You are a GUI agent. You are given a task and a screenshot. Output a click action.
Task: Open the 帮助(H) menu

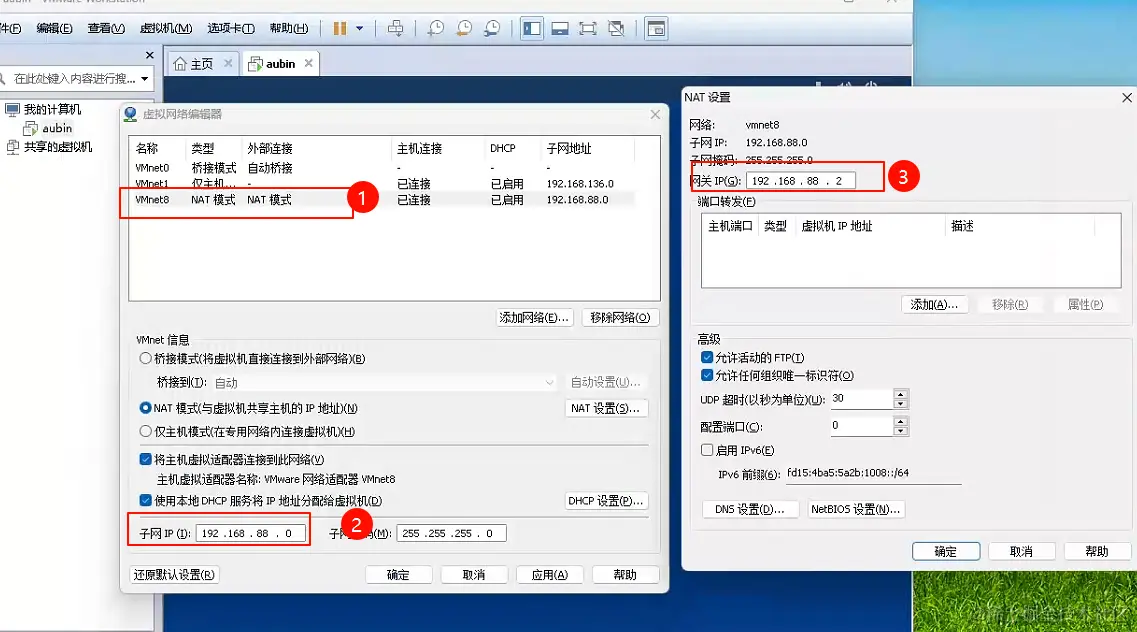(289, 28)
